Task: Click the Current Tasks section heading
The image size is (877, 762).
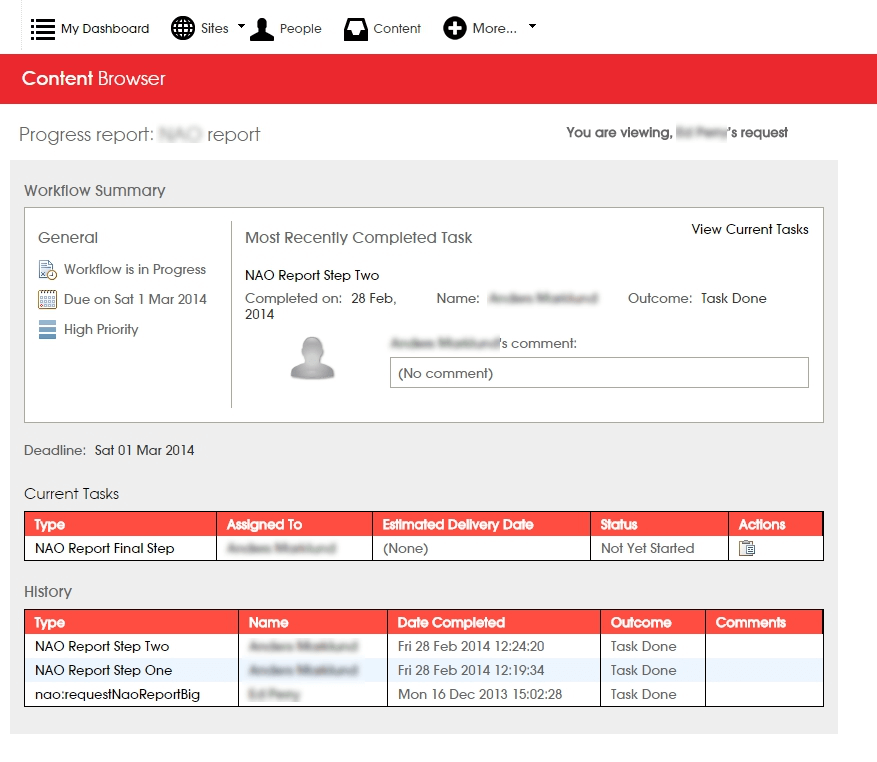Action: [72, 494]
